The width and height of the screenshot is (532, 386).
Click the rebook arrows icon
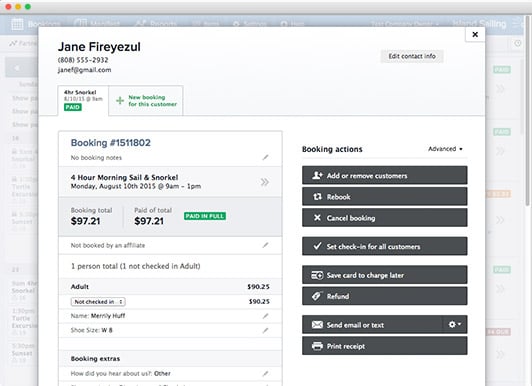[x=317, y=196]
